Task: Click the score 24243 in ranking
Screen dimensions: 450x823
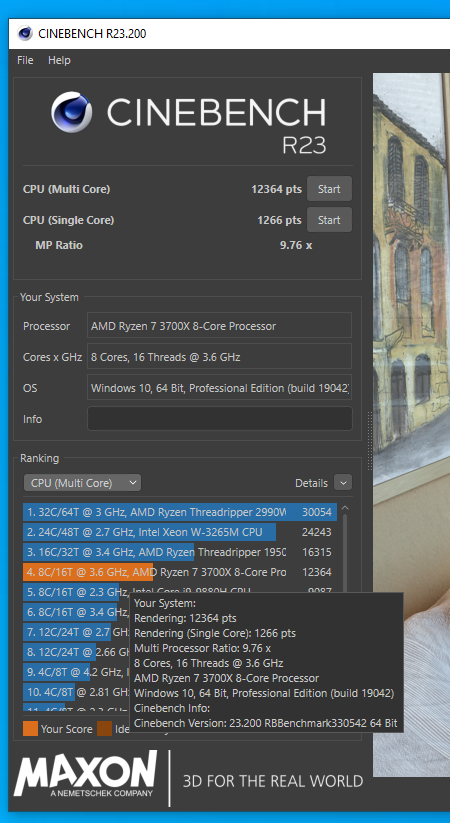Action: (x=317, y=532)
